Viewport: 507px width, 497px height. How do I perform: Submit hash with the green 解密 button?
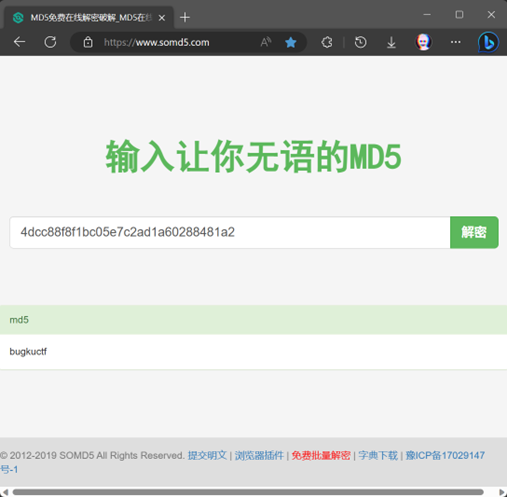coord(474,232)
